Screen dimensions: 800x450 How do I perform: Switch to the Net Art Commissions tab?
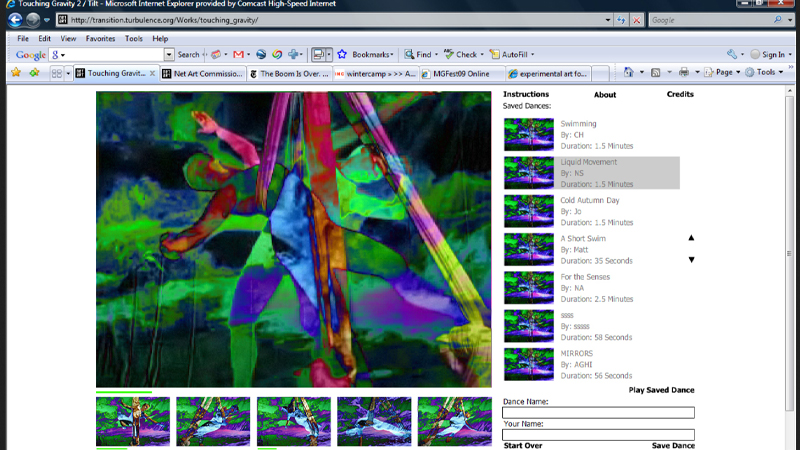click(x=203, y=73)
